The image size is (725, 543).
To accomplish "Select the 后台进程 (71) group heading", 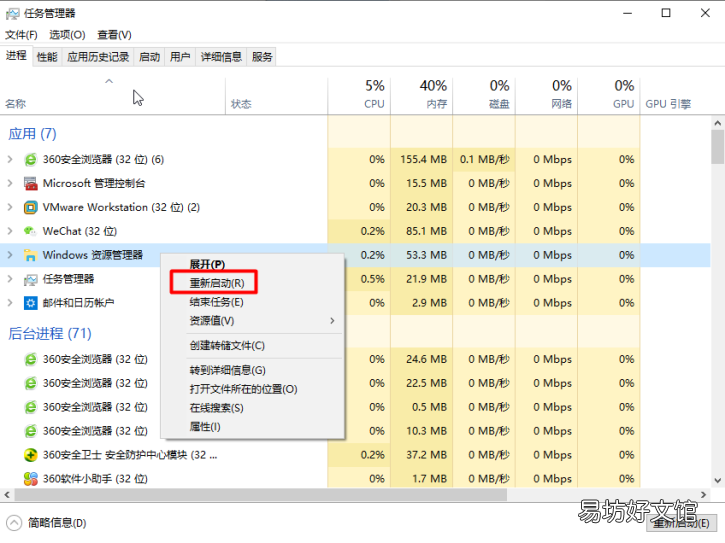I will [x=50, y=333].
